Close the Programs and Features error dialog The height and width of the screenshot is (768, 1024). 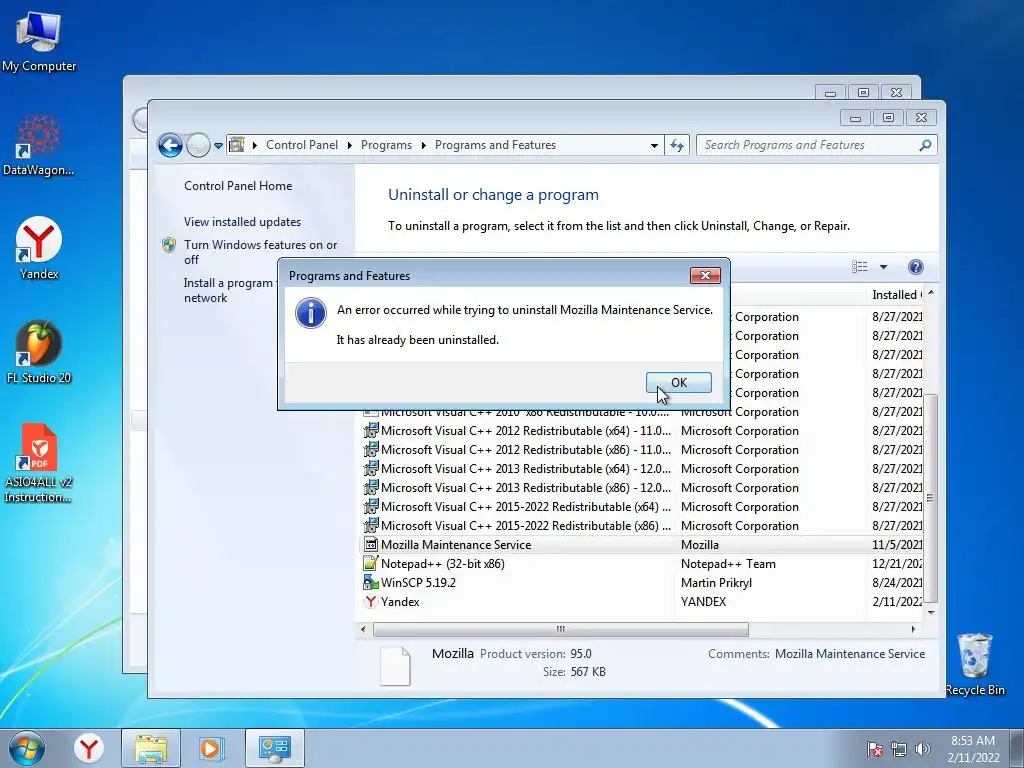[x=705, y=276]
